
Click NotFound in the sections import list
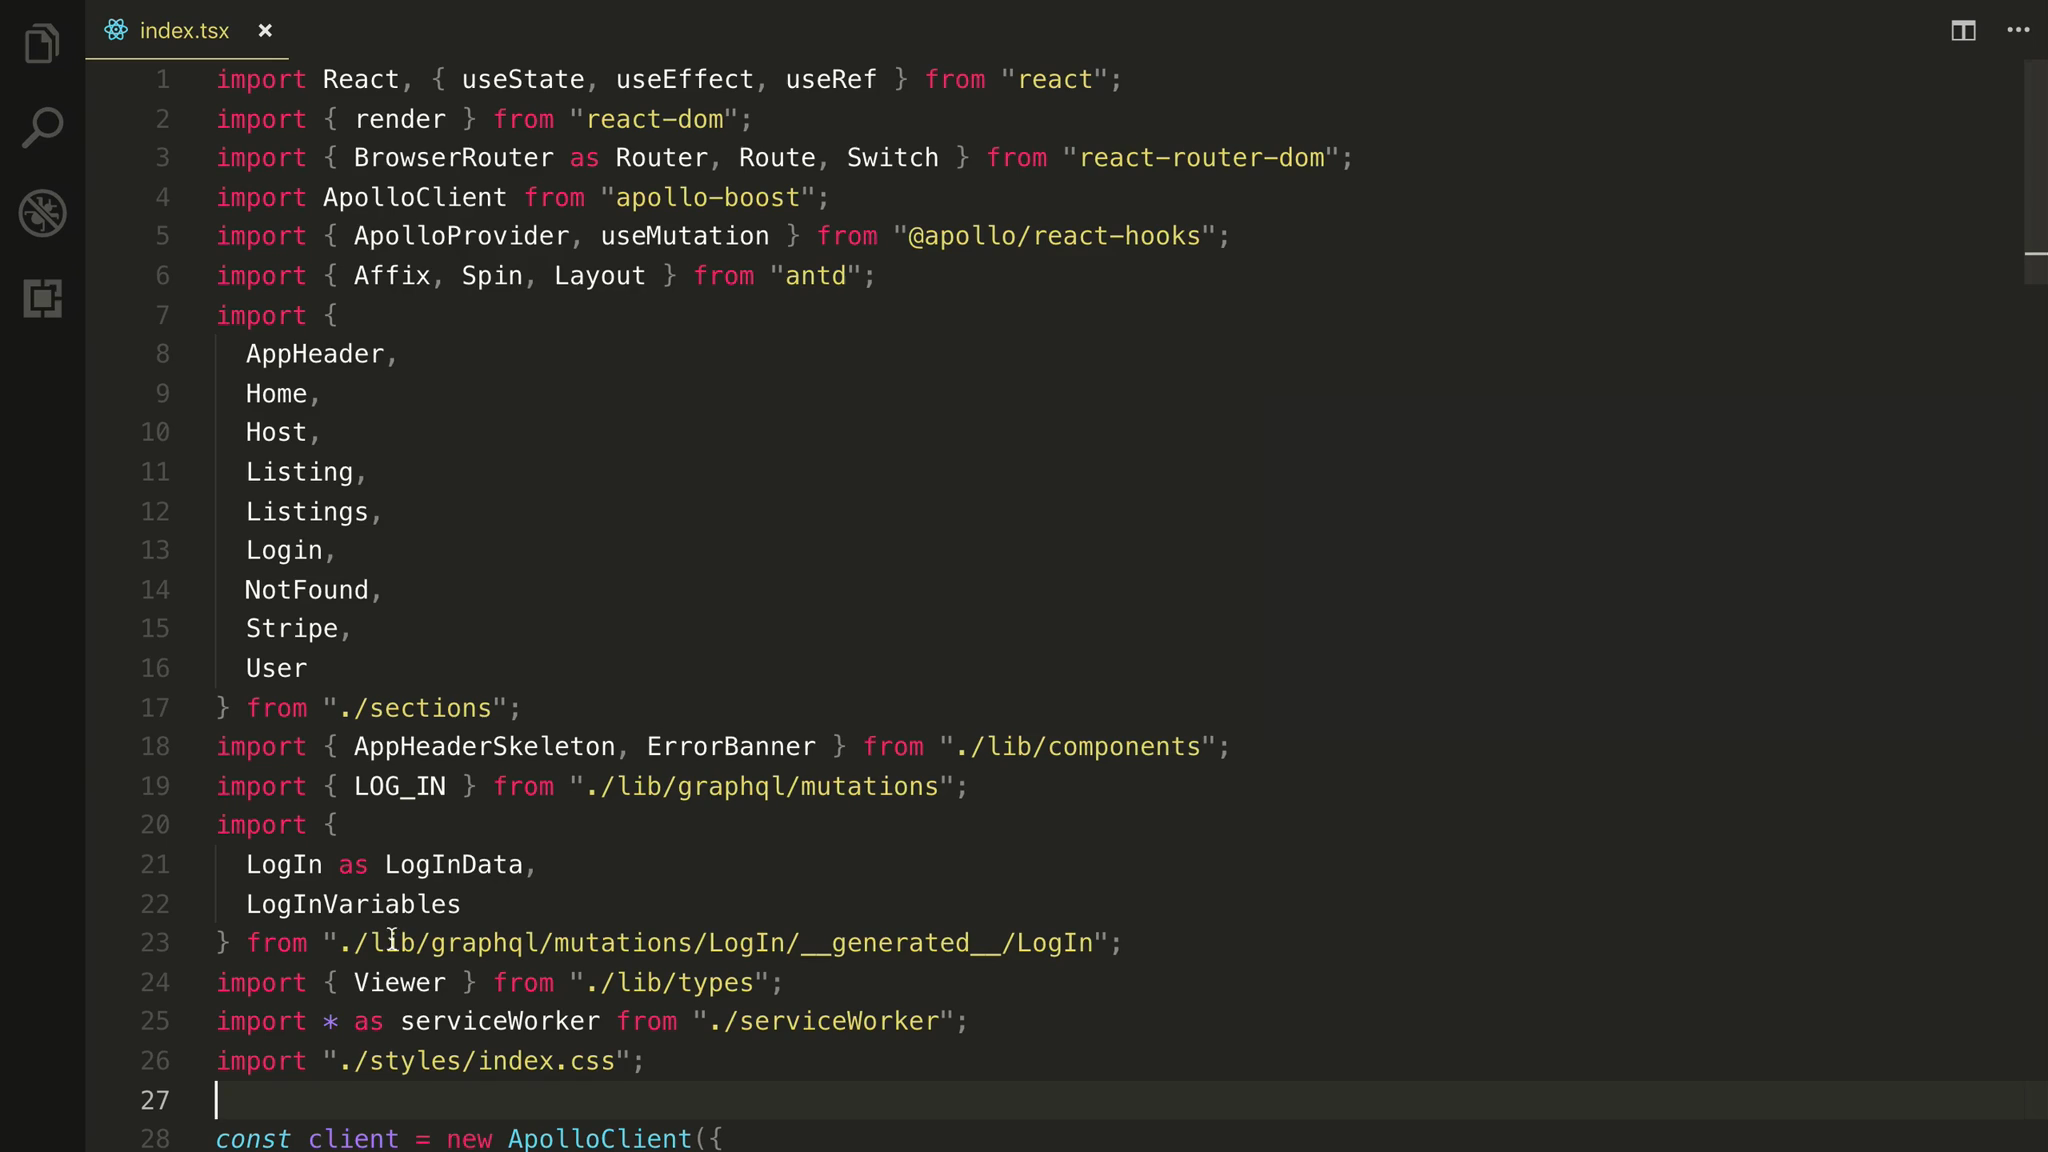tap(307, 590)
